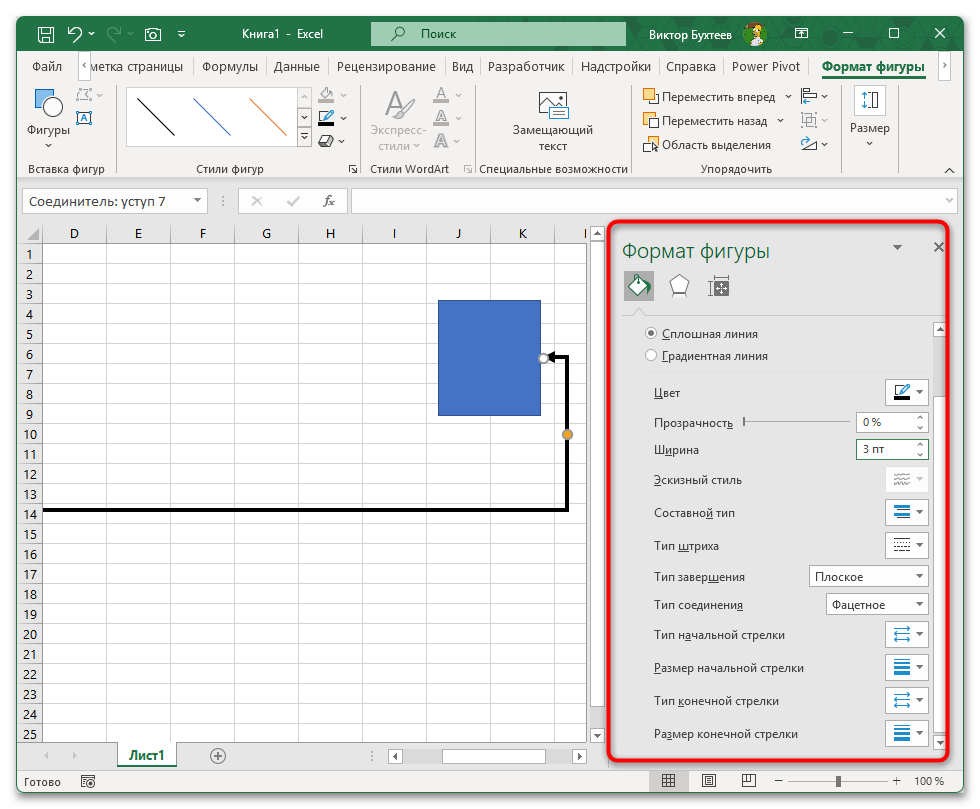Select the Effects pentagon tab in pane
The width and height of the screenshot is (980, 809).
click(x=679, y=286)
